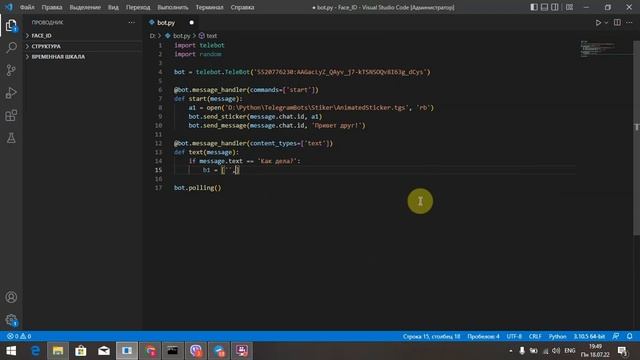Open the Справка menu
640x360 pixels.
click(242, 7)
